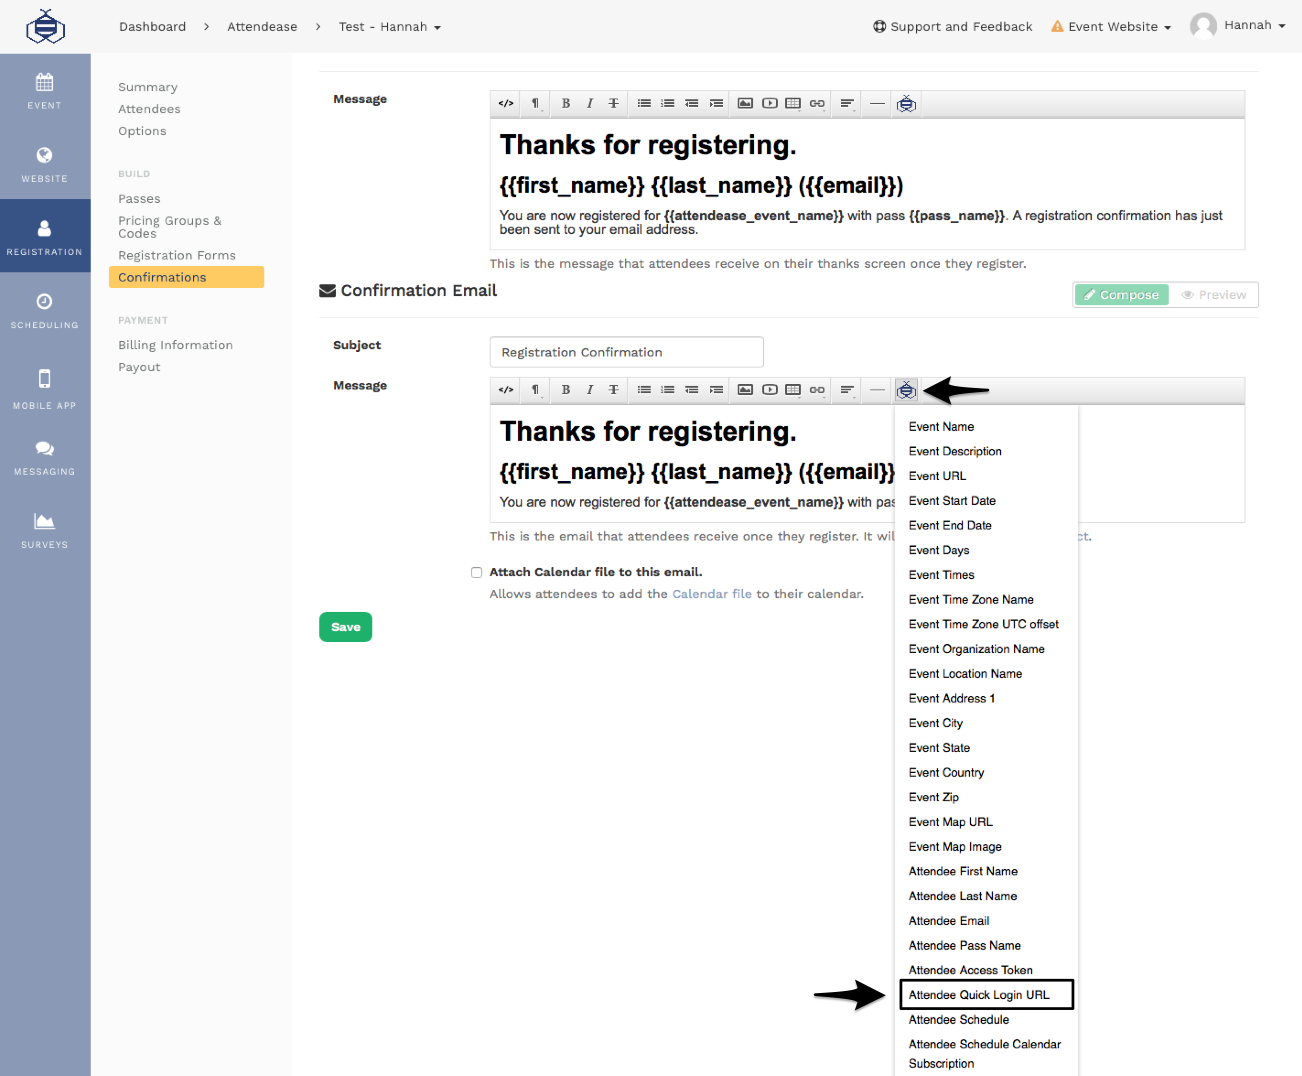Open the Mobile App section from the sidebar
The width and height of the screenshot is (1302, 1076).
[x=44, y=390]
